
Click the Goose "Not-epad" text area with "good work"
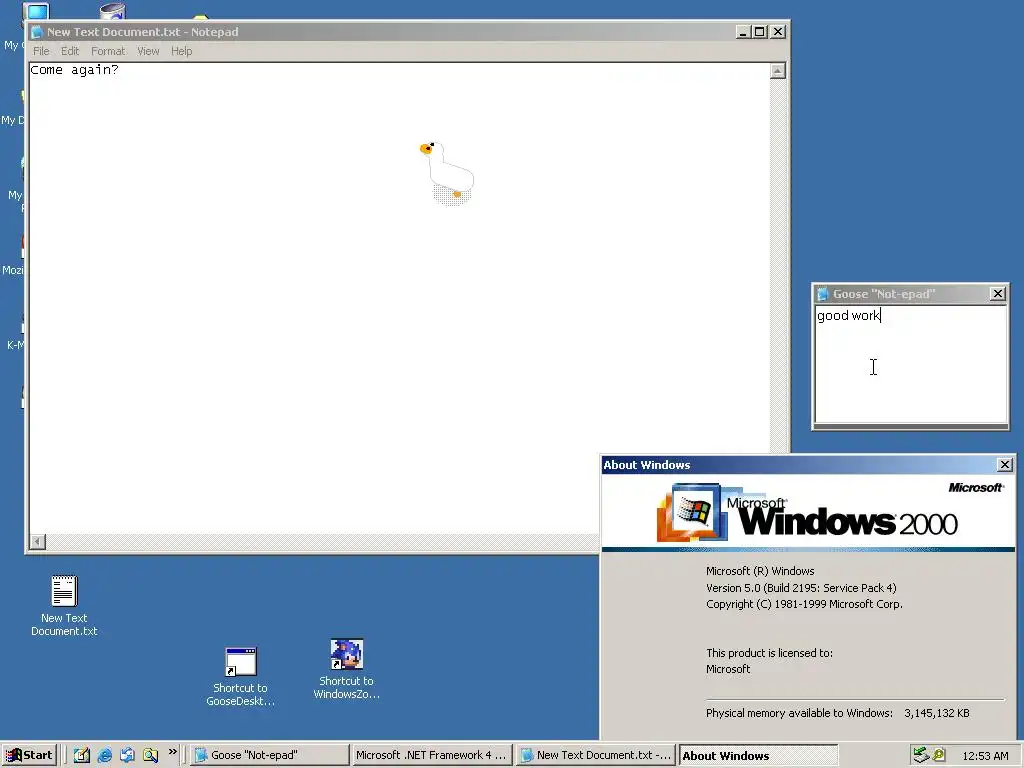tap(911, 364)
